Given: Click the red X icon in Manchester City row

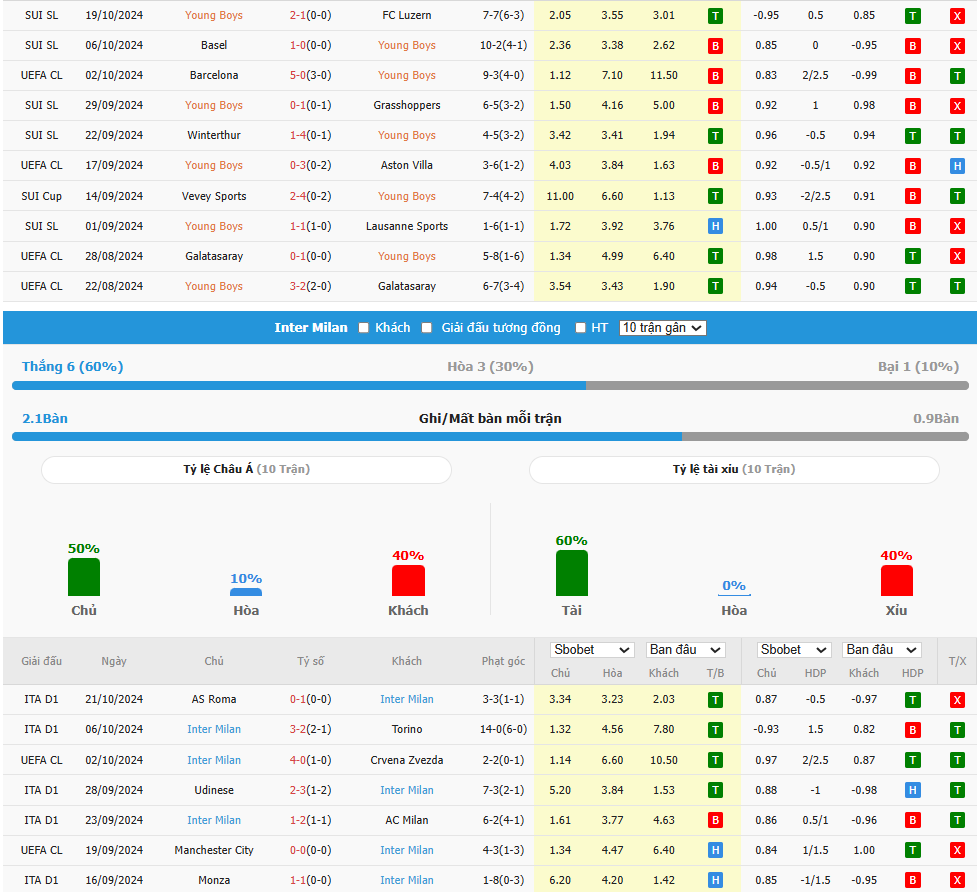Looking at the screenshot, I should 957,851.
